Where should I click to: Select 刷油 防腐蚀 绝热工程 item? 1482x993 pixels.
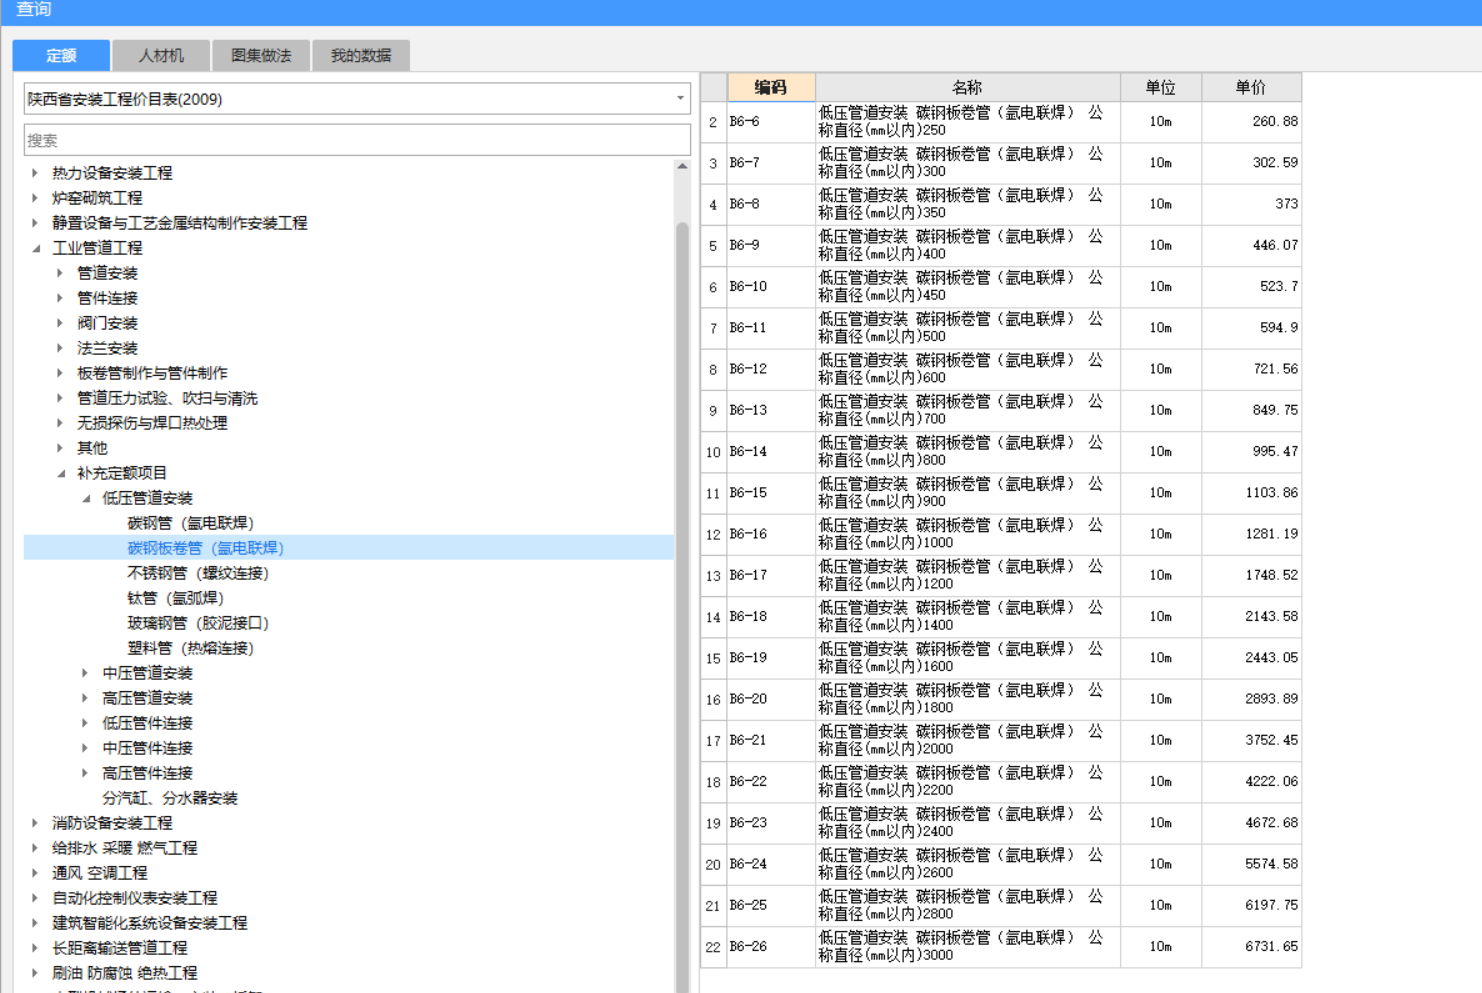tap(125, 973)
